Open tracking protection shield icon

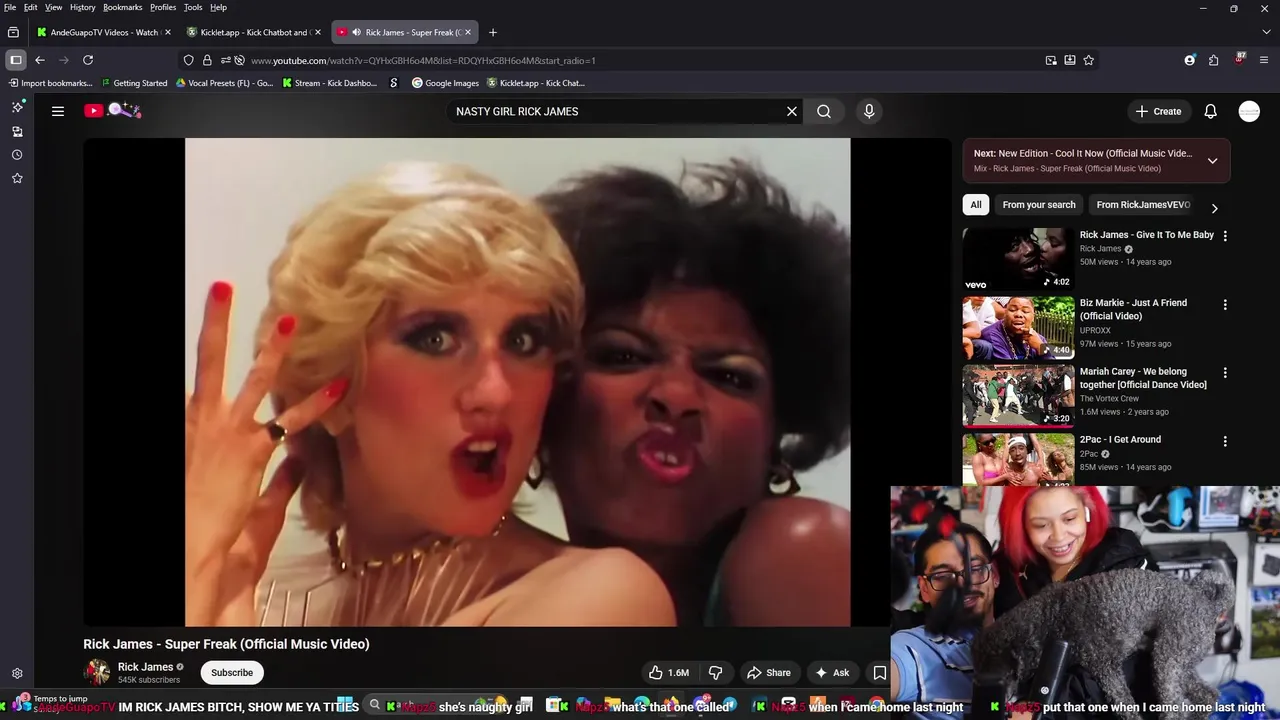[x=188, y=60]
